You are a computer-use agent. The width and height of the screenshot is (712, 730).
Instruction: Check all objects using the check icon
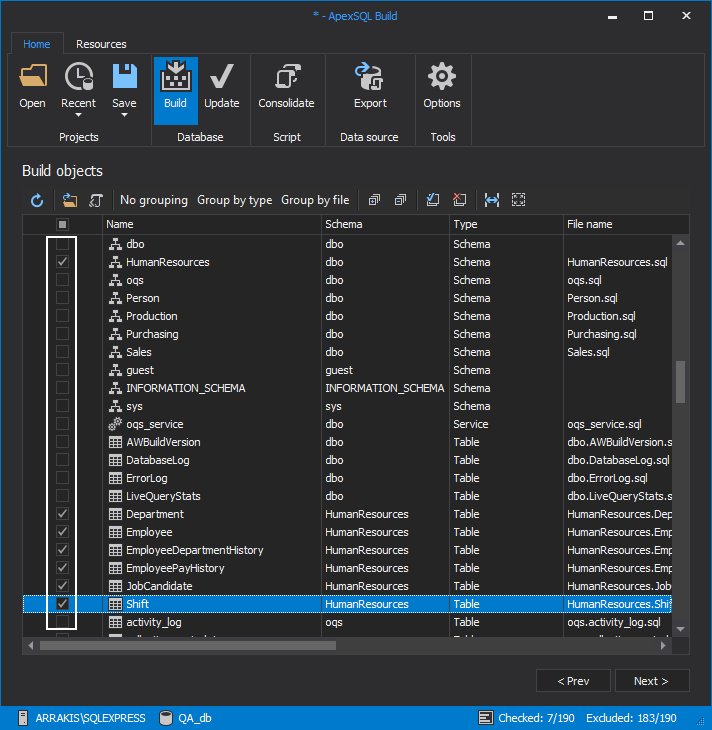click(433, 200)
